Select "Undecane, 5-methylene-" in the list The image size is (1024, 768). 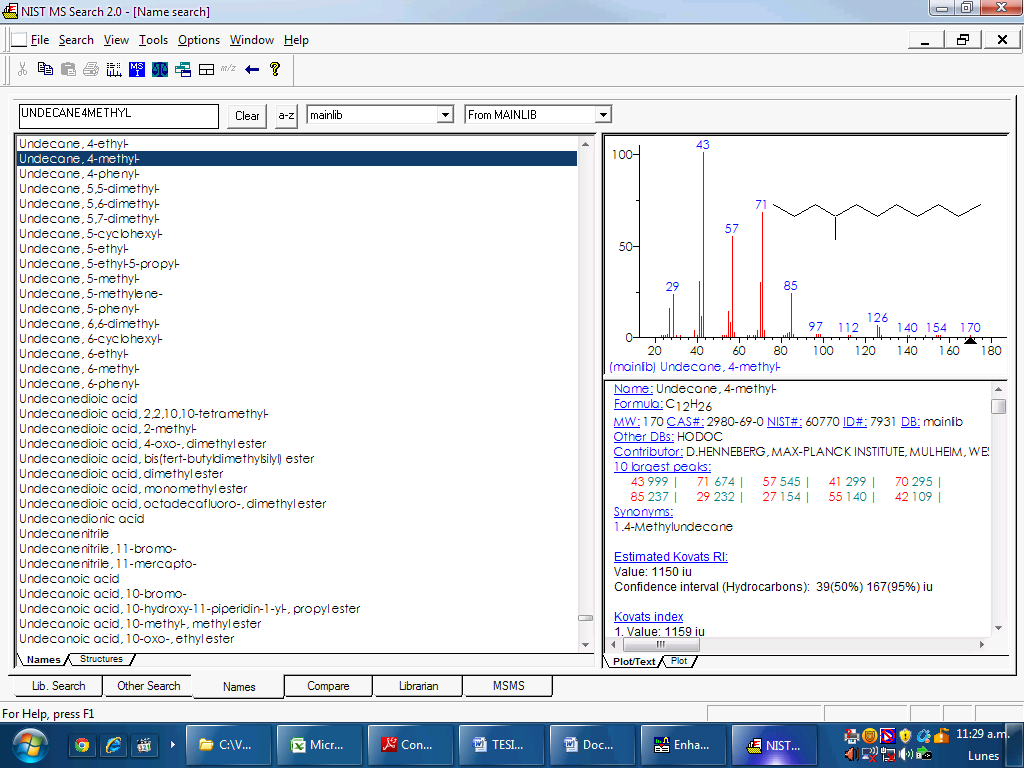coord(296,294)
